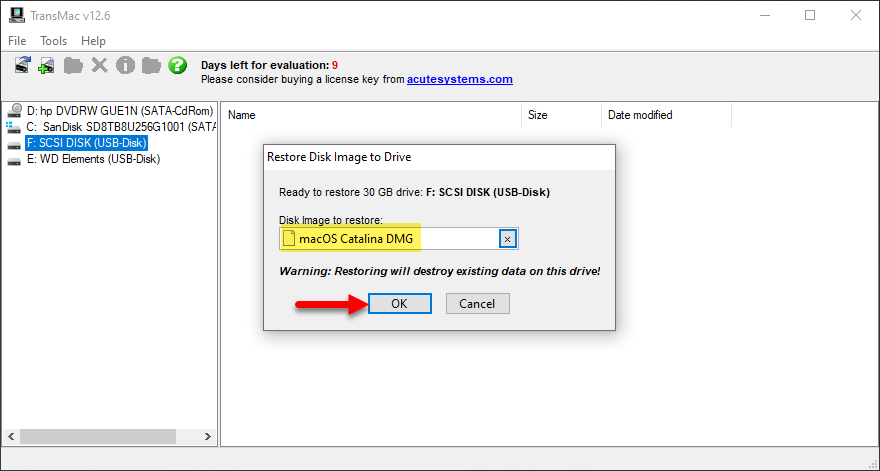The image size is (880, 471).
Task: Sort by the Name column header
Action: [372, 115]
